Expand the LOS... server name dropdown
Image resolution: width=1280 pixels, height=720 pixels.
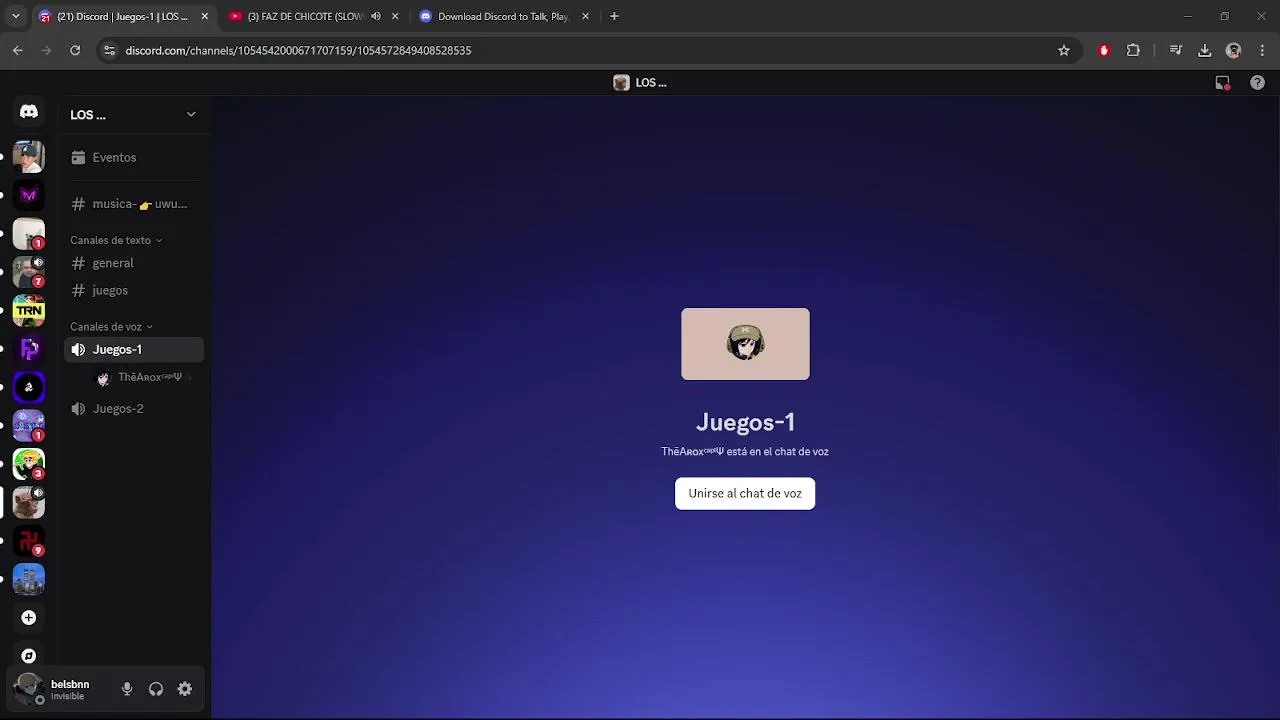point(191,114)
